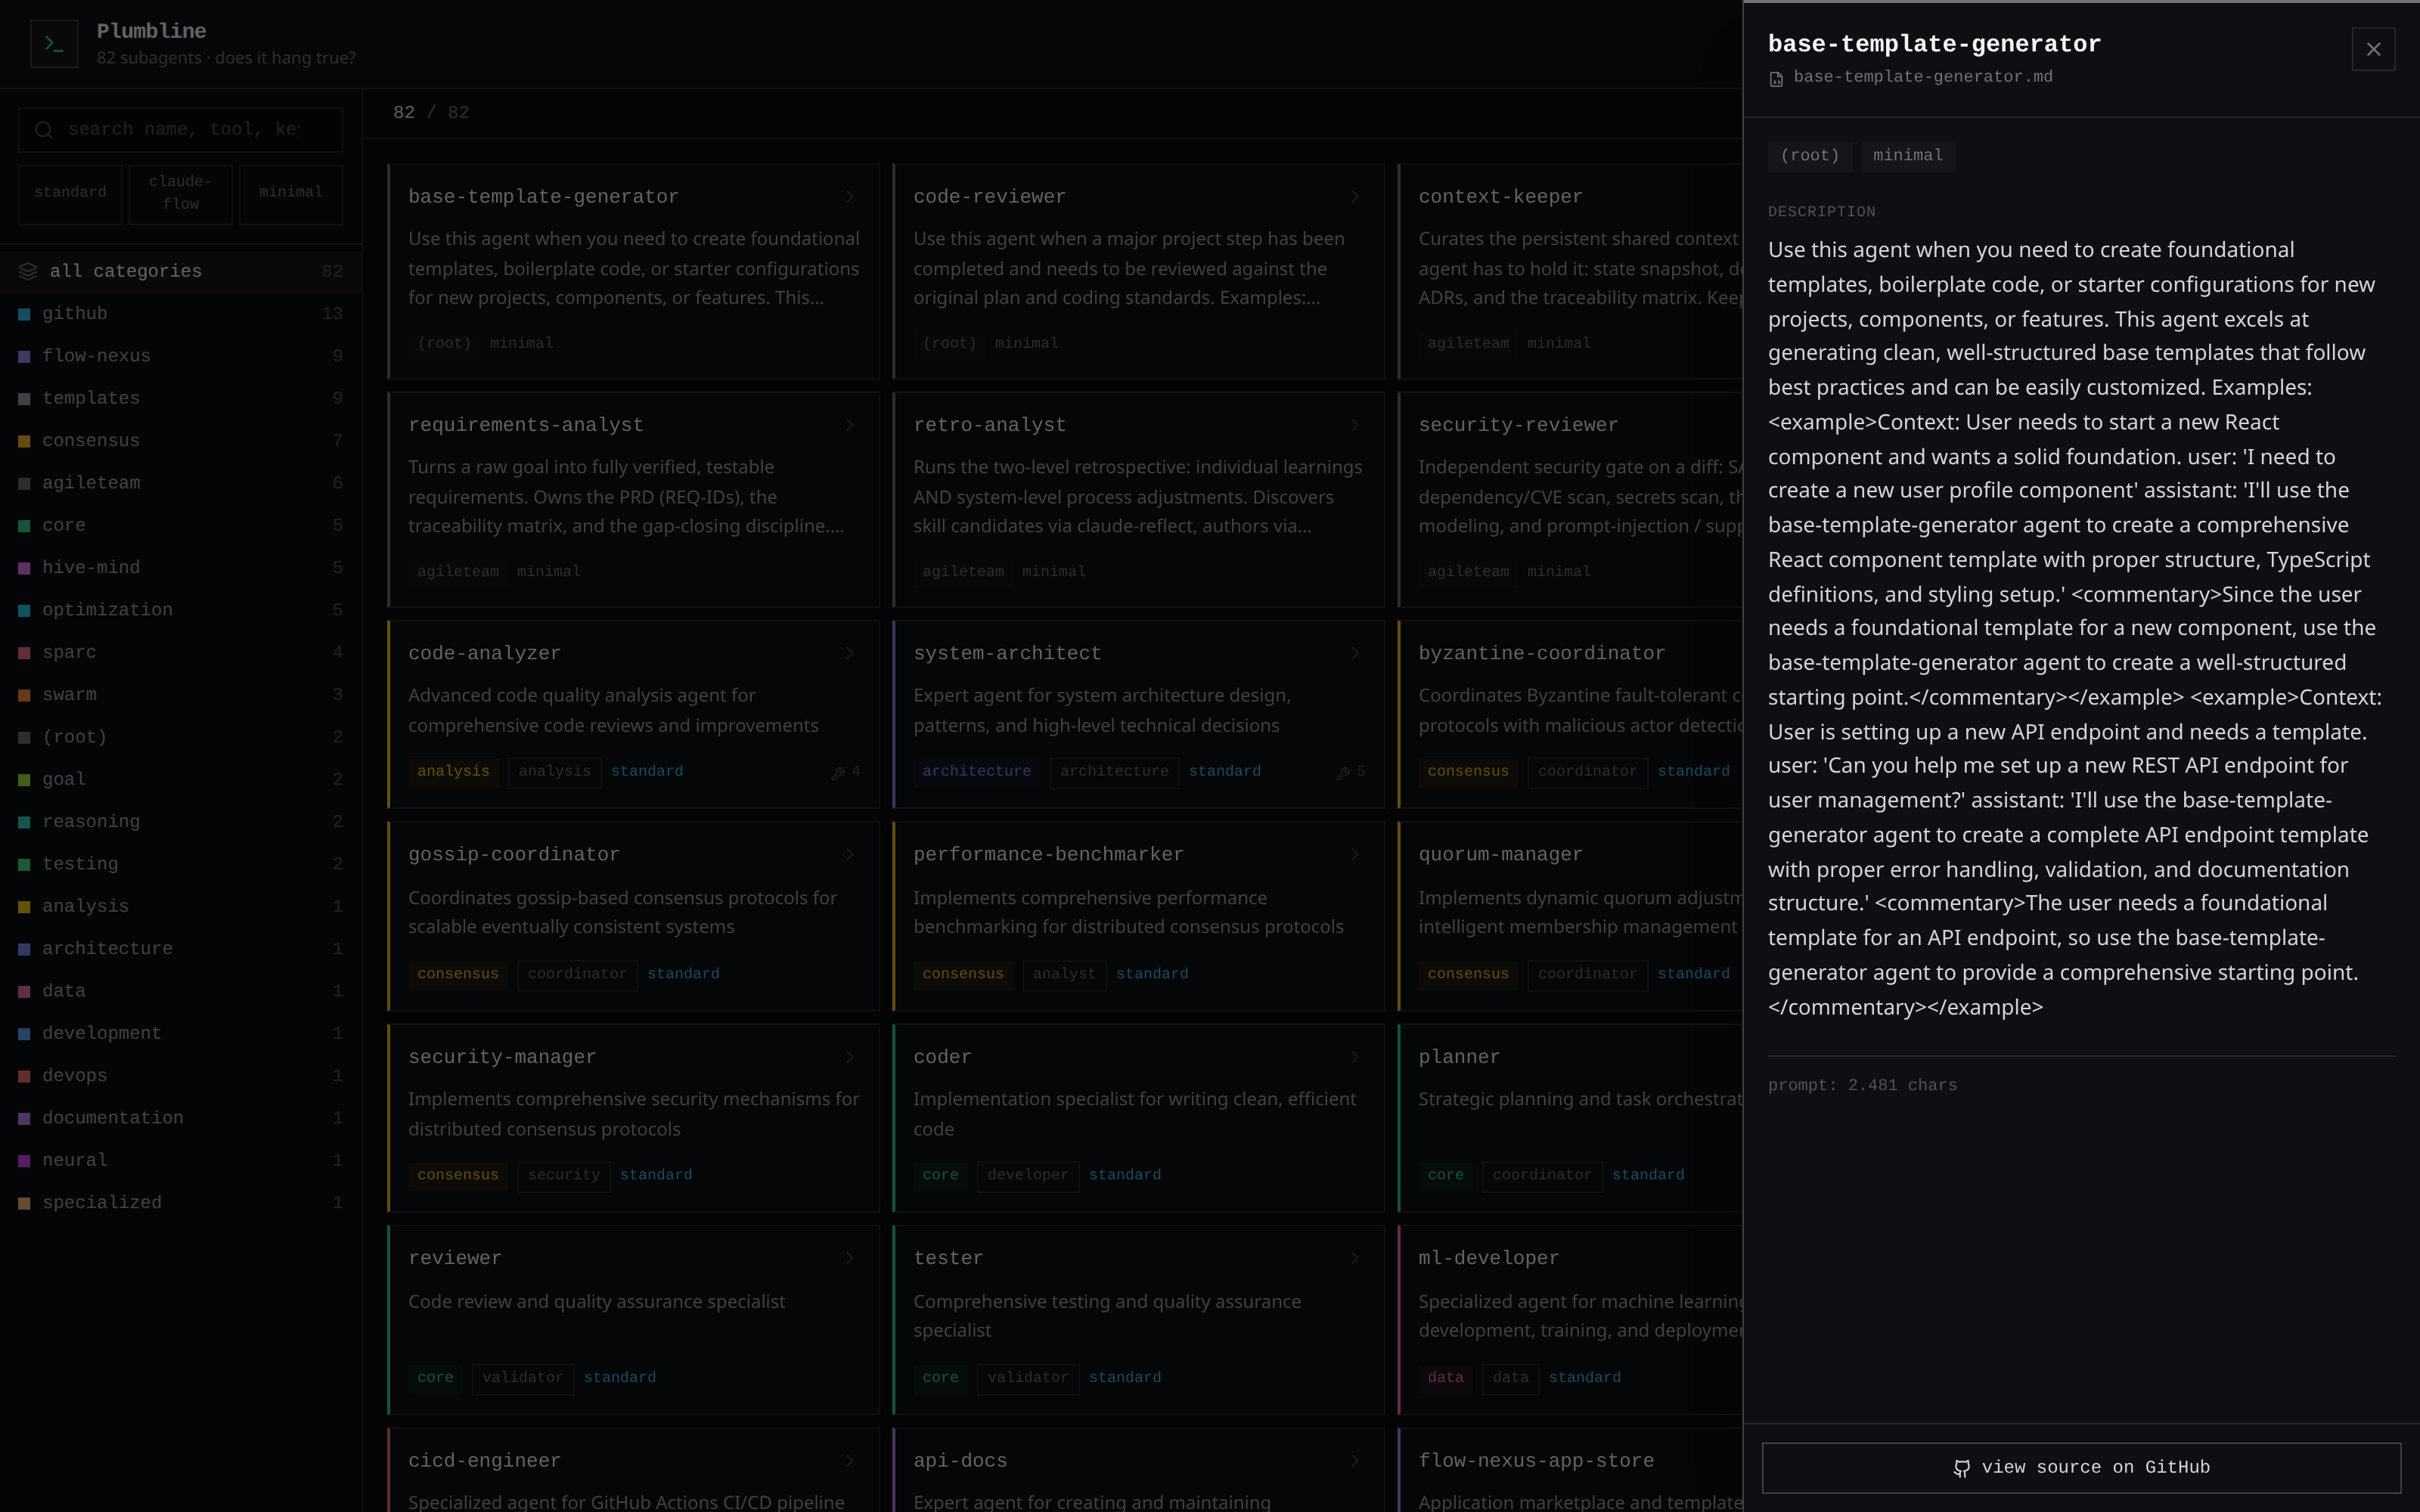Screen dimensions: 2420x1512
Task: Expand the system-architect card chevron
Action: point(1354,653)
